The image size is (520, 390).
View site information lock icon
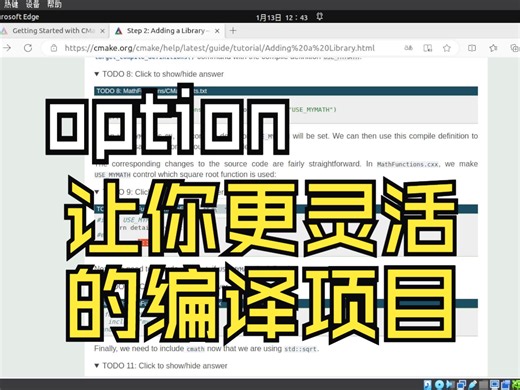54,48
